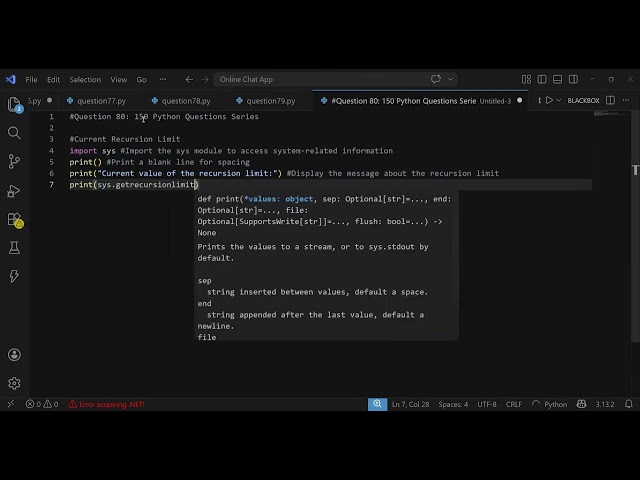Screen dimensions: 640x480
Task: Click the VS Code logo icon
Action: click(x=11, y=79)
